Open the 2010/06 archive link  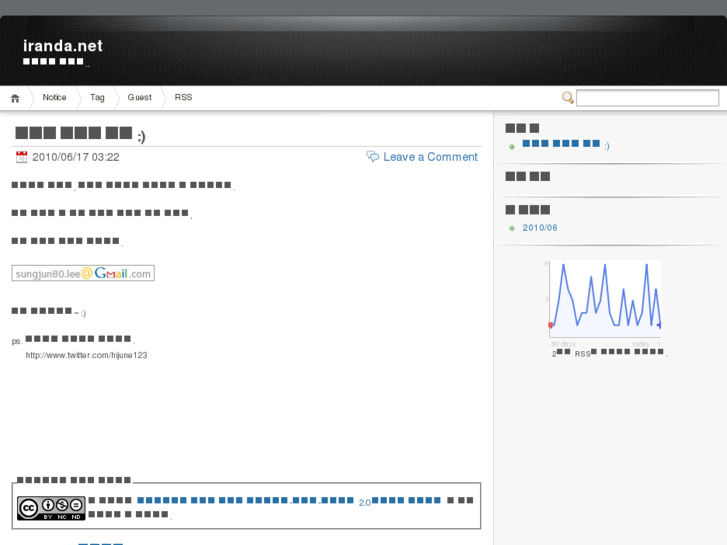pyautogui.click(x=540, y=228)
